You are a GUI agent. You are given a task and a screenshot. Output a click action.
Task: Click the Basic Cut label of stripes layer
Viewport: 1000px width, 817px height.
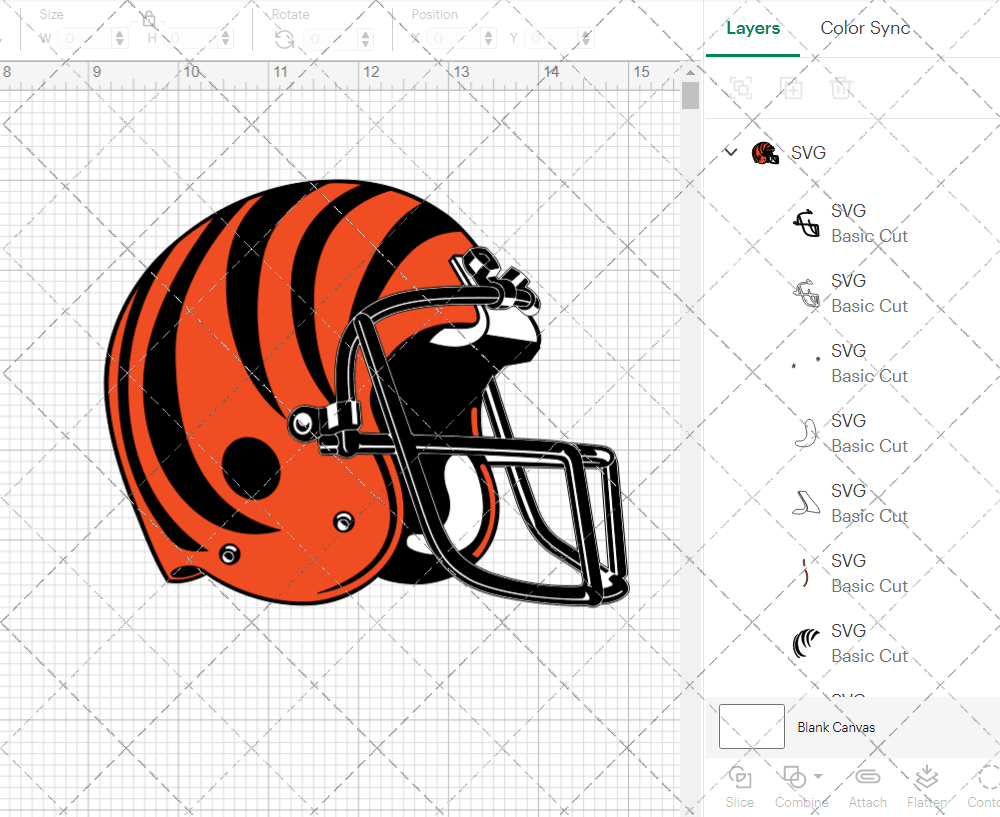[x=869, y=656]
